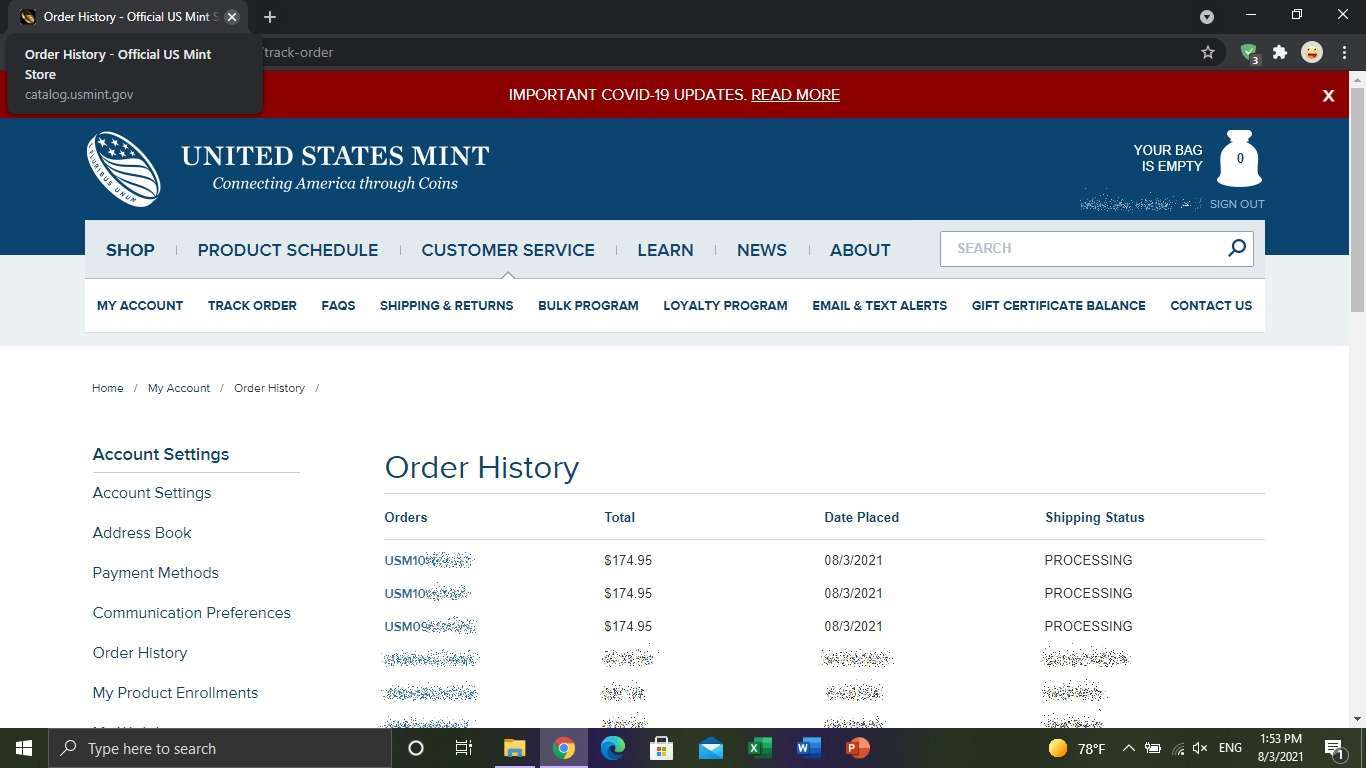The width and height of the screenshot is (1366, 768).
Task: Open SHIPPING & RETURNS
Action: (x=446, y=306)
